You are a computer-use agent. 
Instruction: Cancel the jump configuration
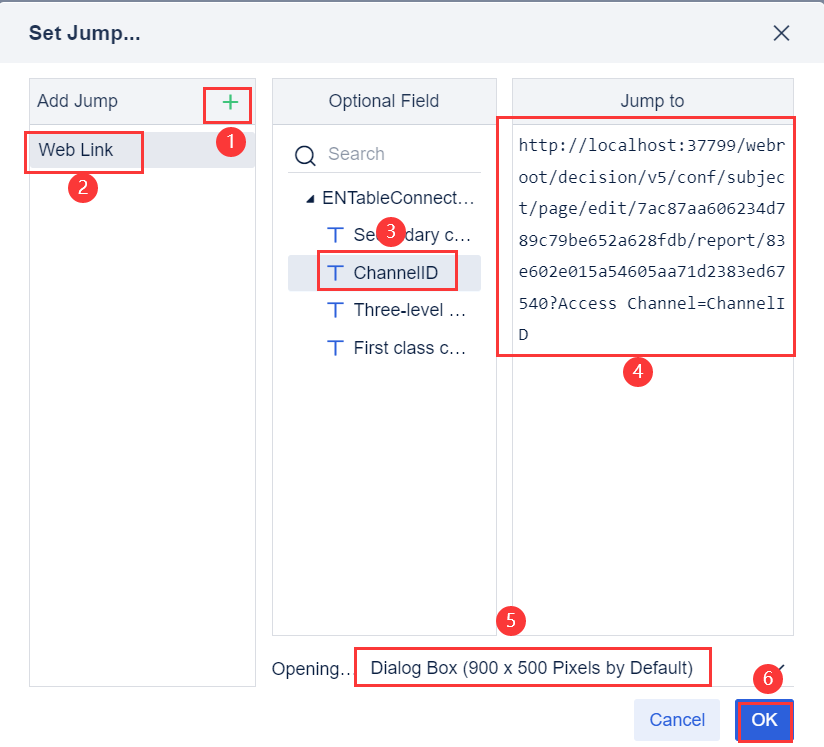[677, 720]
